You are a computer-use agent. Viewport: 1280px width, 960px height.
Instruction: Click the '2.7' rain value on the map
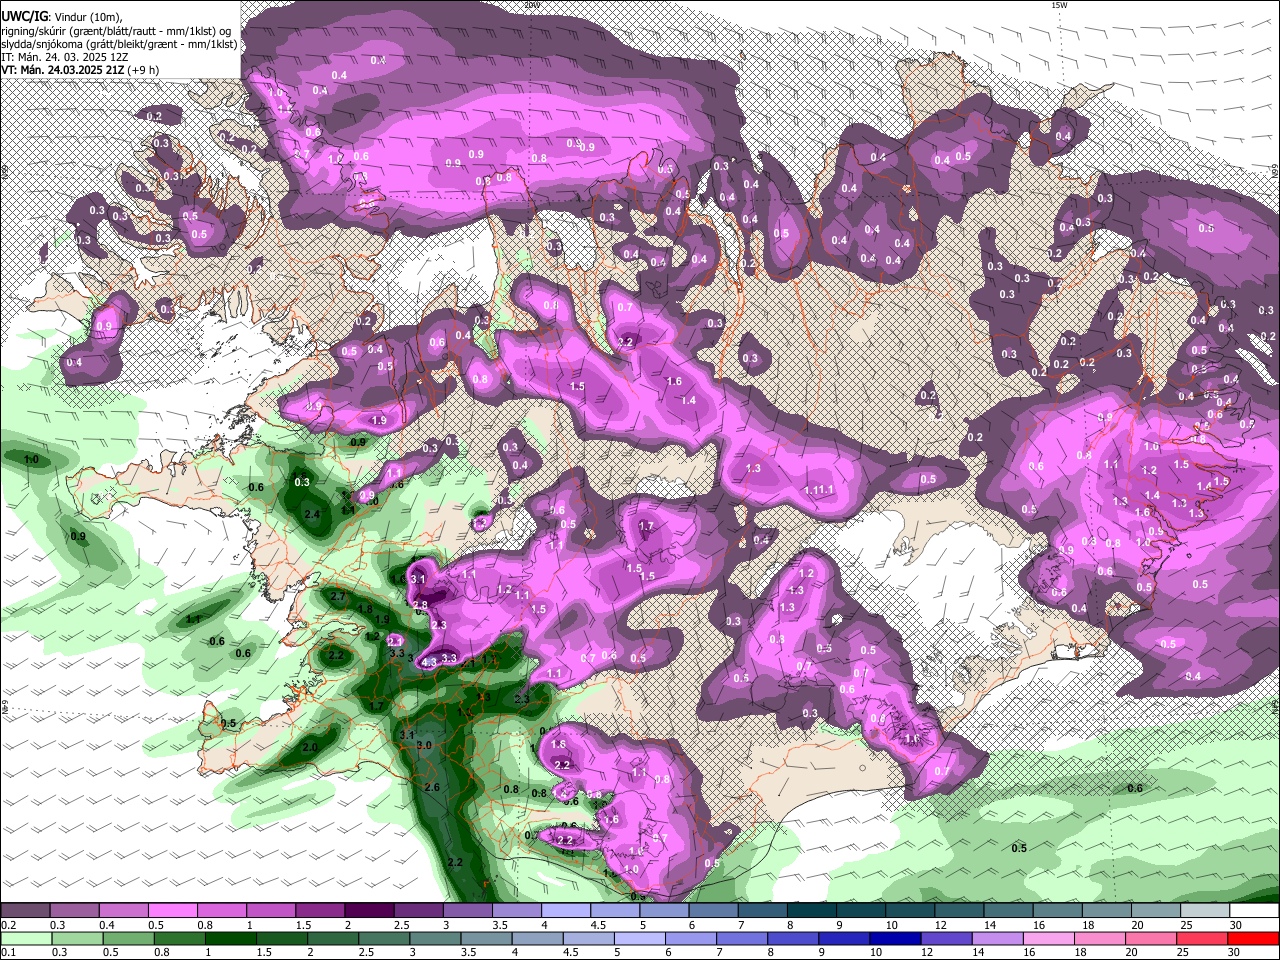pyautogui.click(x=338, y=596)
